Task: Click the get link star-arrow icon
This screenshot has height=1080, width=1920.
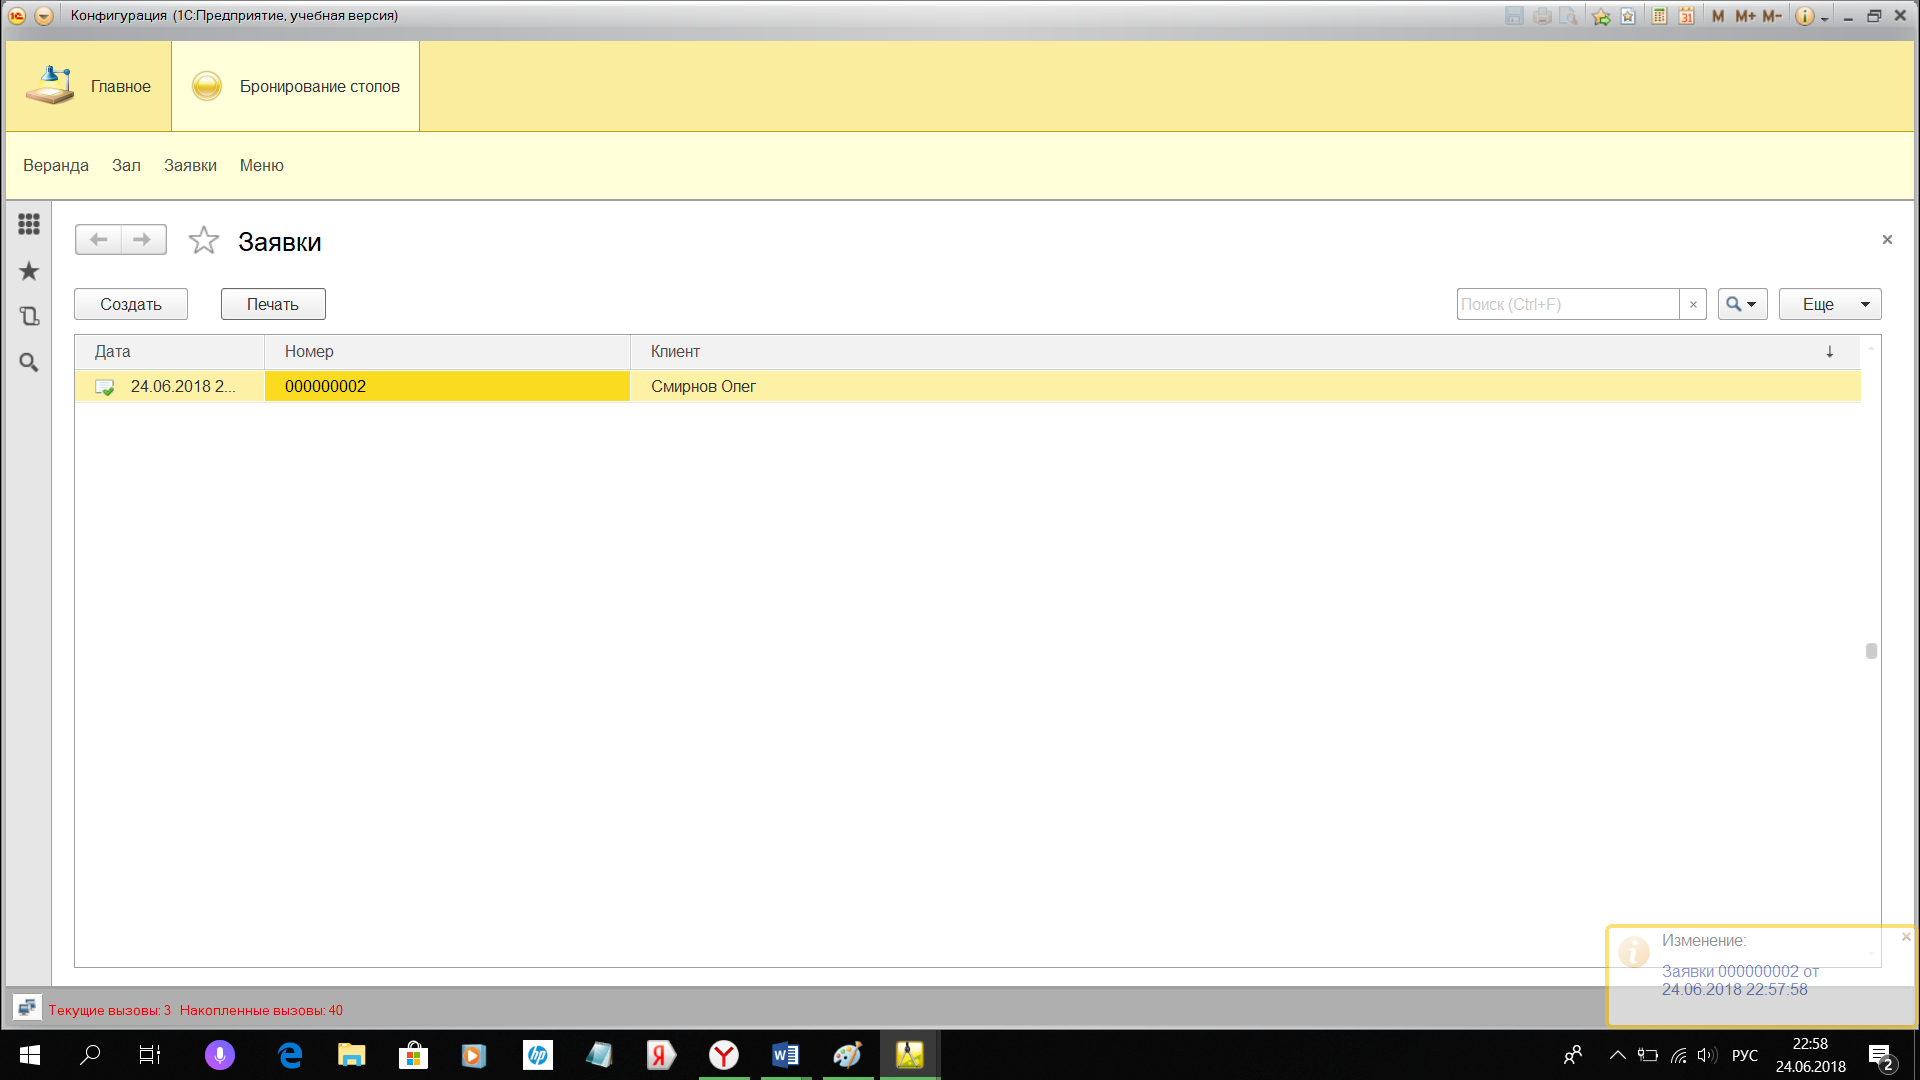Action: point(1601,16)
